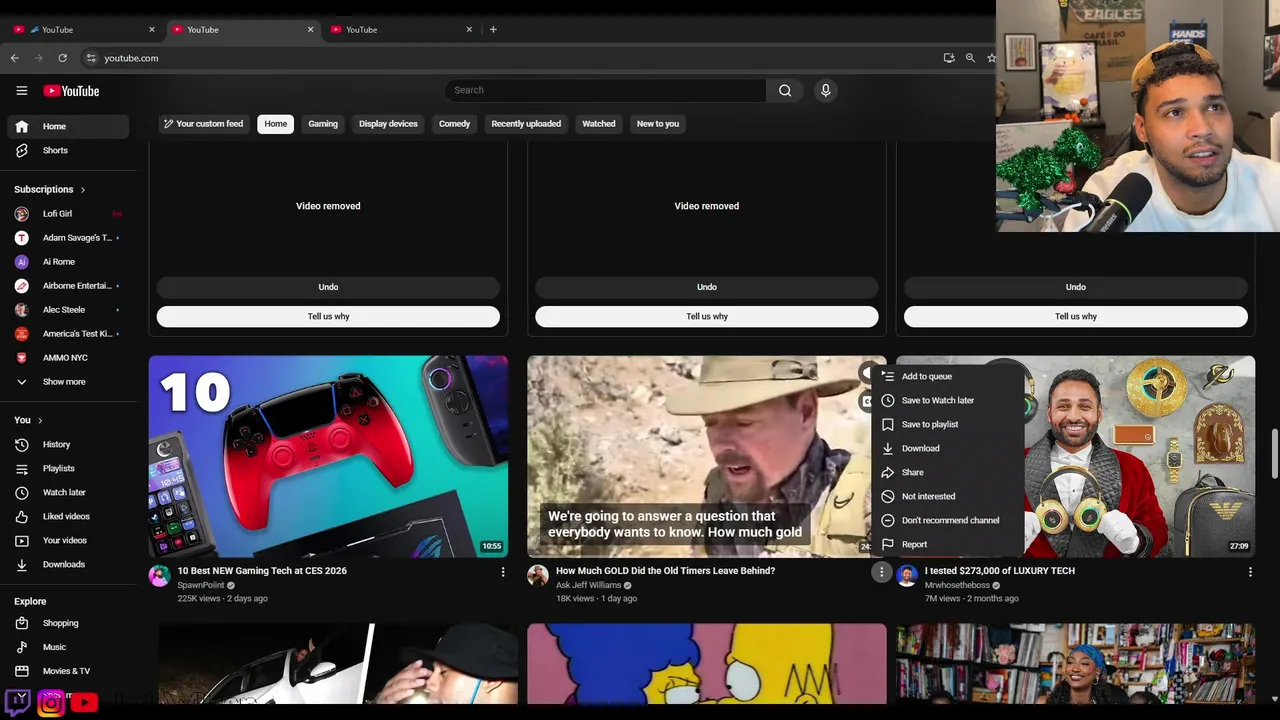
Task: Select the Gaming filter chip
Action: tap(323, 124)
